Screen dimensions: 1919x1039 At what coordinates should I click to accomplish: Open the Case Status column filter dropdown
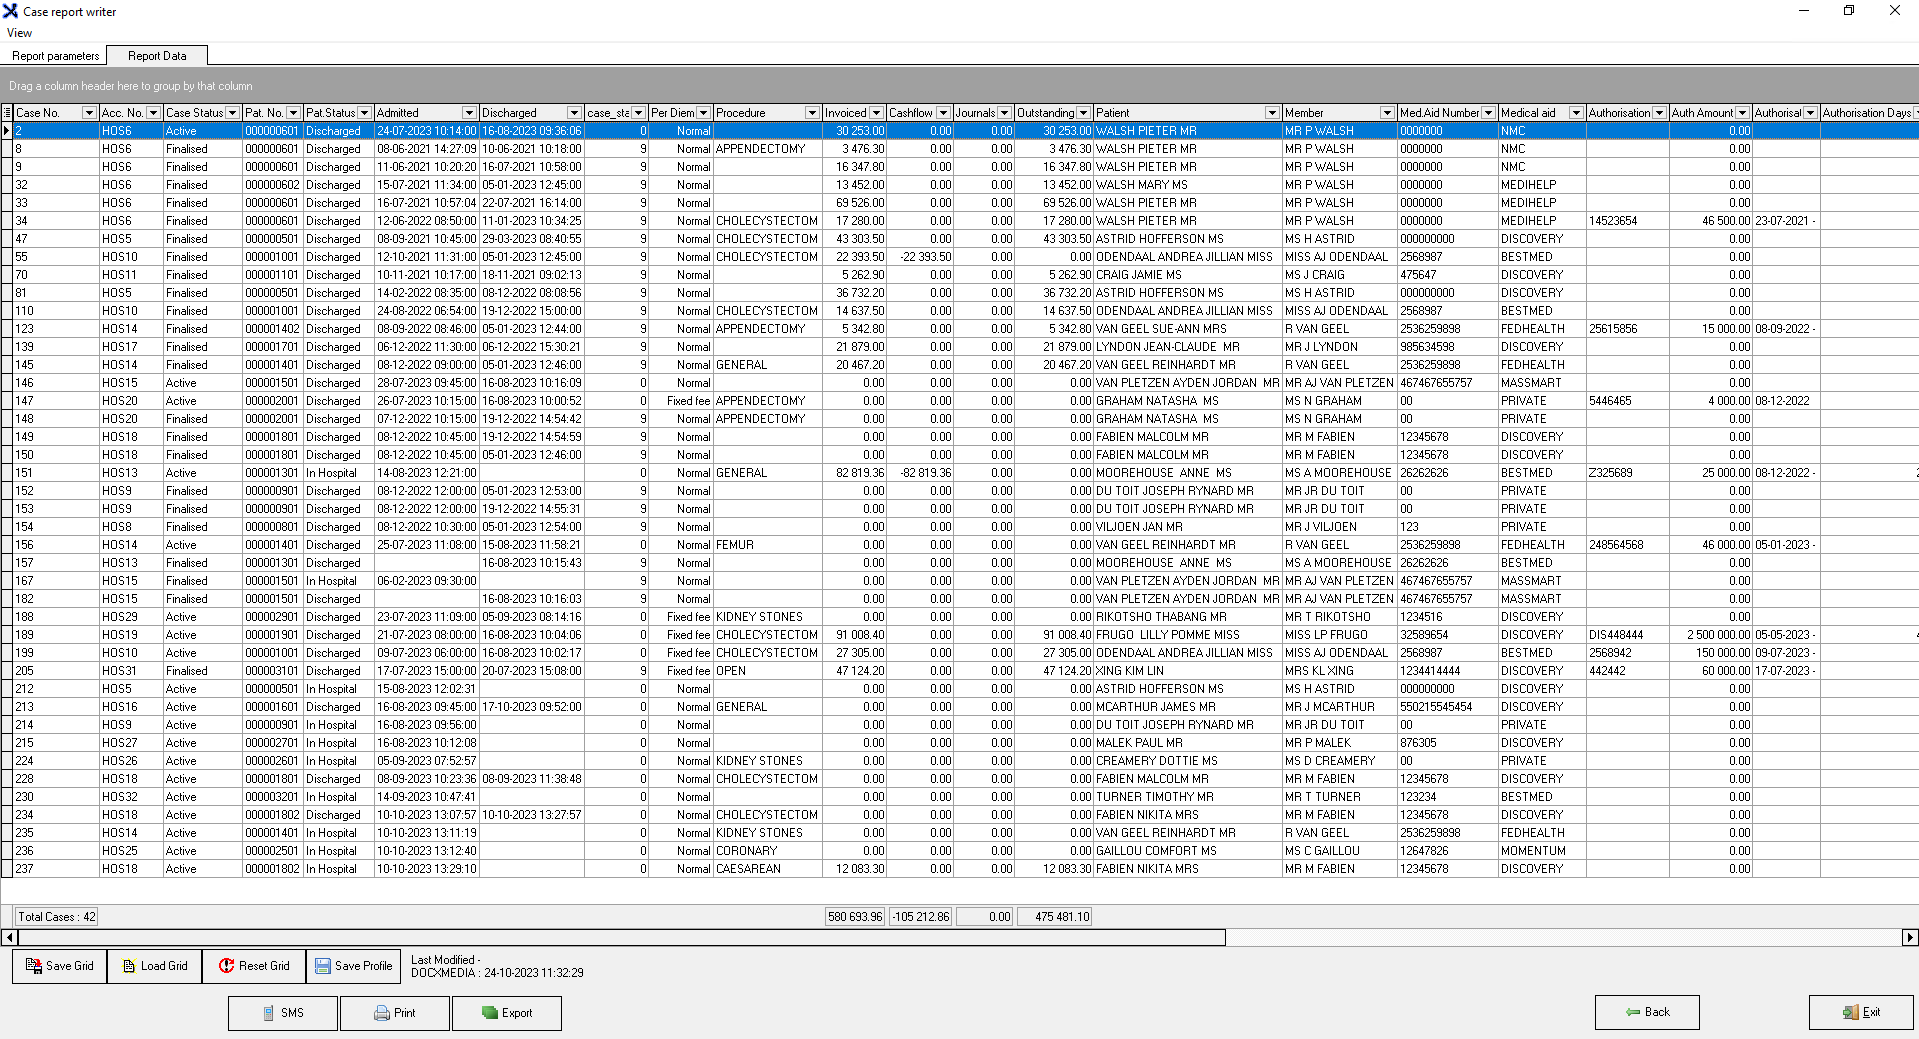pyautogui.click(x=232, y=113)
